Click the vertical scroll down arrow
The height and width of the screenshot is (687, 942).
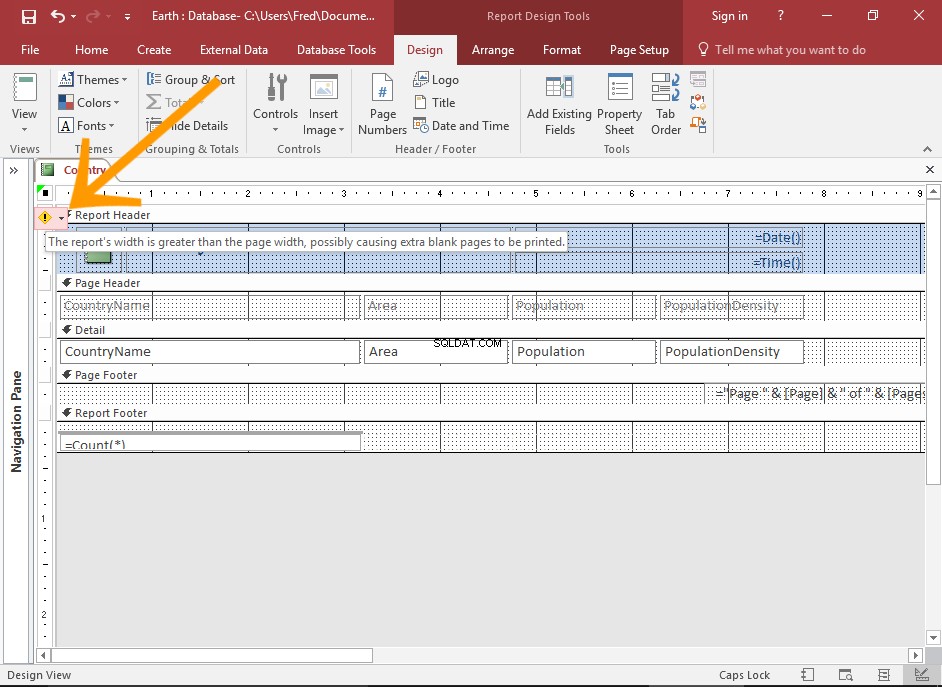coord(932,638)
